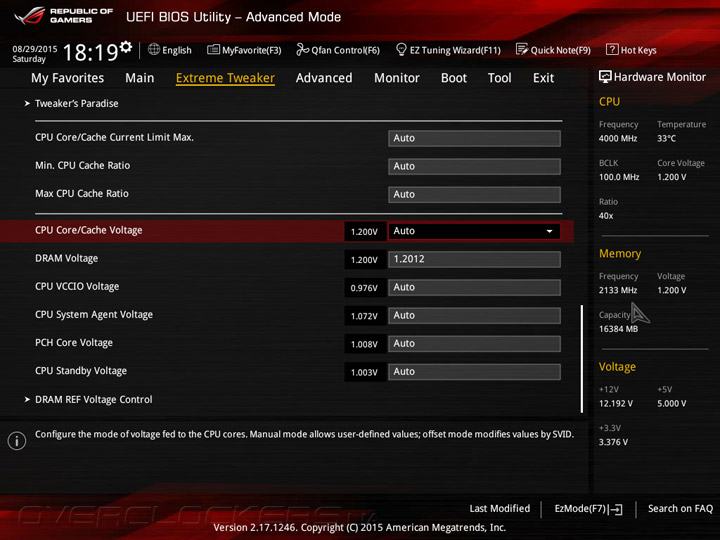Click the vertical scrollbar in settings list
Viewport: 720px width, 540px height.
click(582, 359)
